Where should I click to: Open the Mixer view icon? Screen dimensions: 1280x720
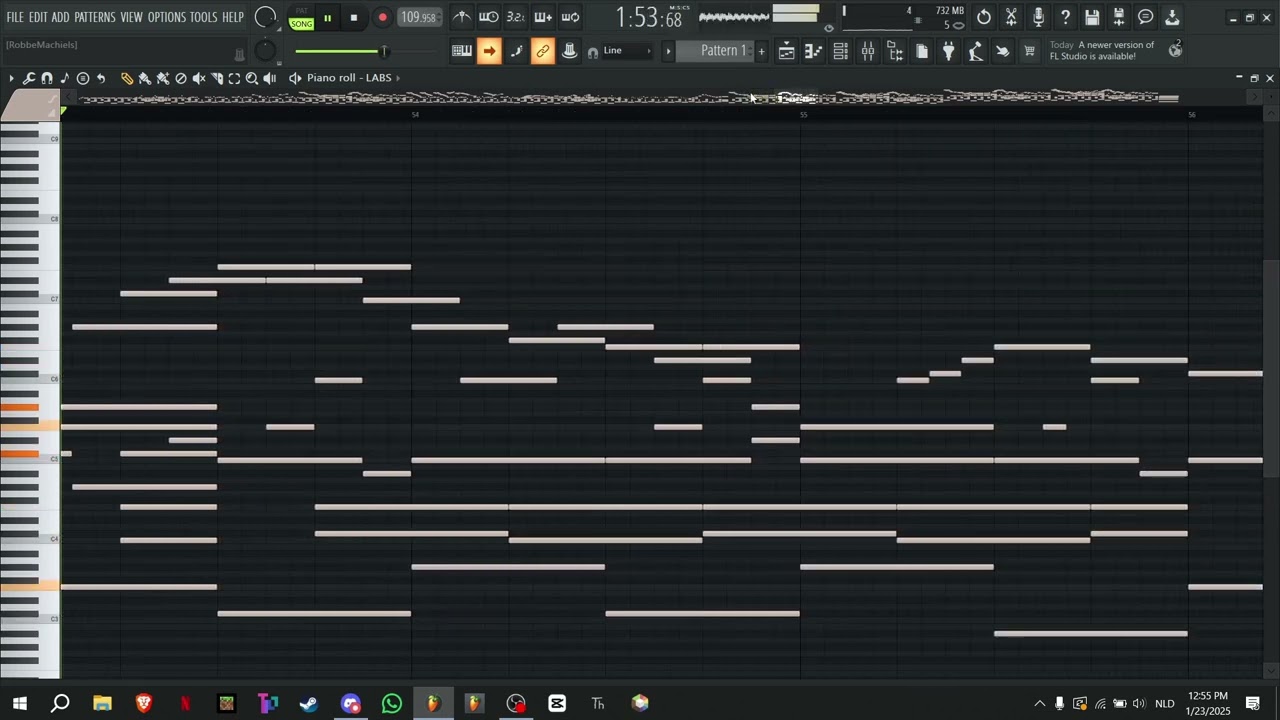(x=867, y=52)
